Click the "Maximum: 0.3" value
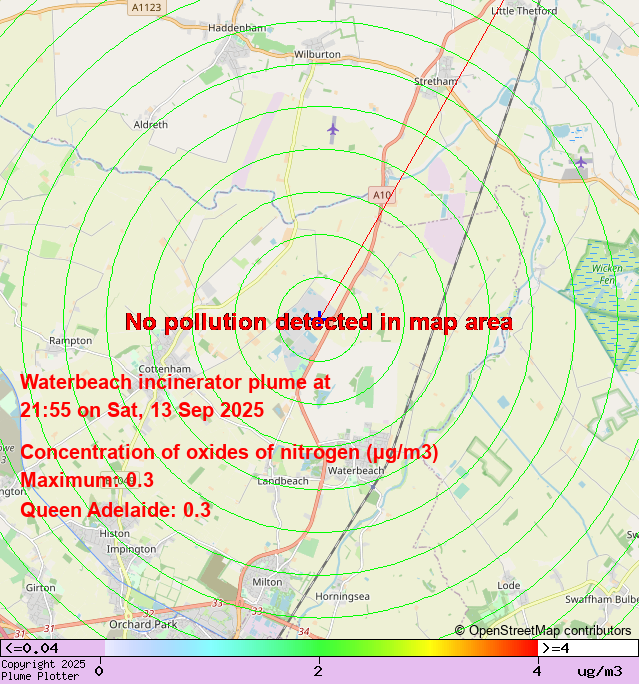Screen dimensions: 639x684 [x=87, y=480]
